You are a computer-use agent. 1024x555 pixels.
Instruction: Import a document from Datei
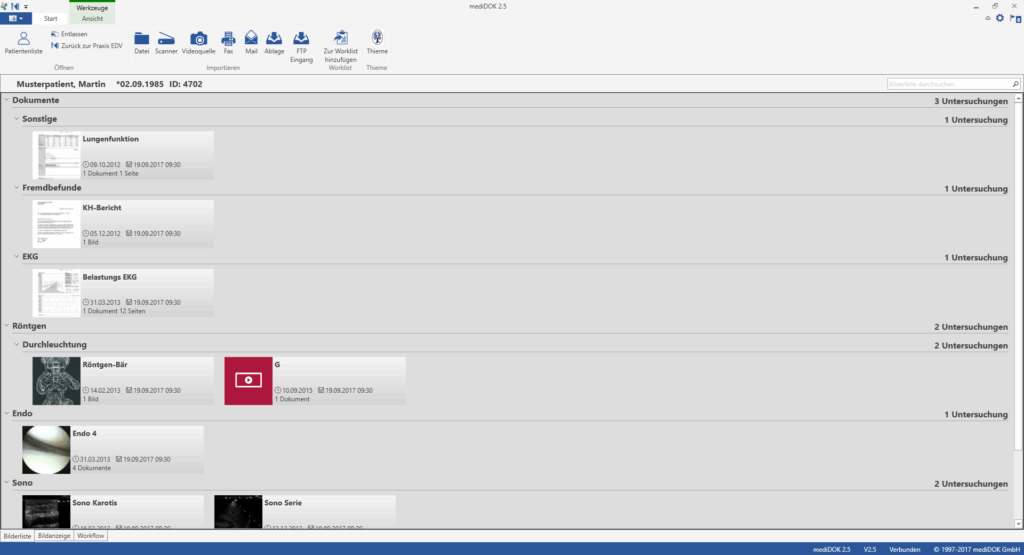tap(142, 42)
